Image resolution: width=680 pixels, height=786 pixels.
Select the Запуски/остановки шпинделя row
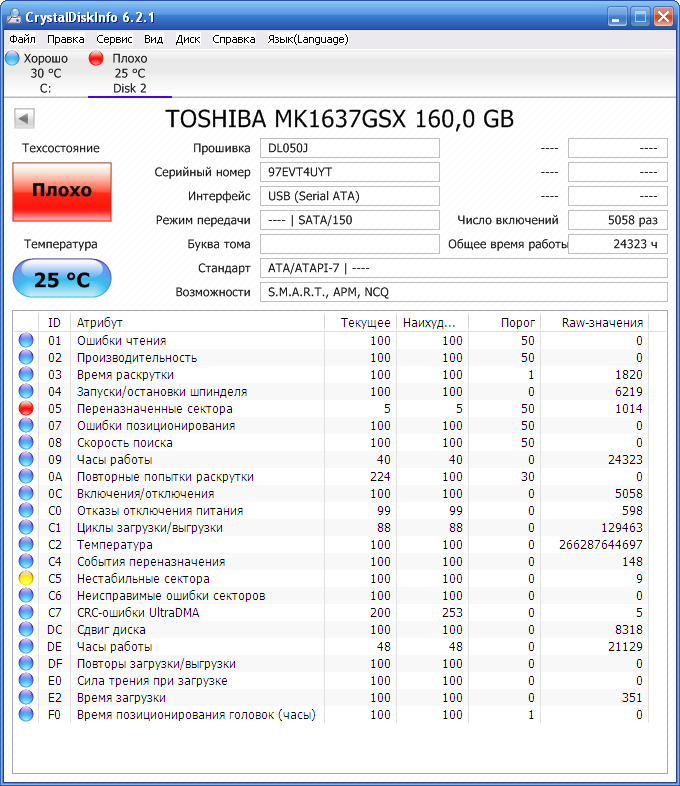[331, 391]
